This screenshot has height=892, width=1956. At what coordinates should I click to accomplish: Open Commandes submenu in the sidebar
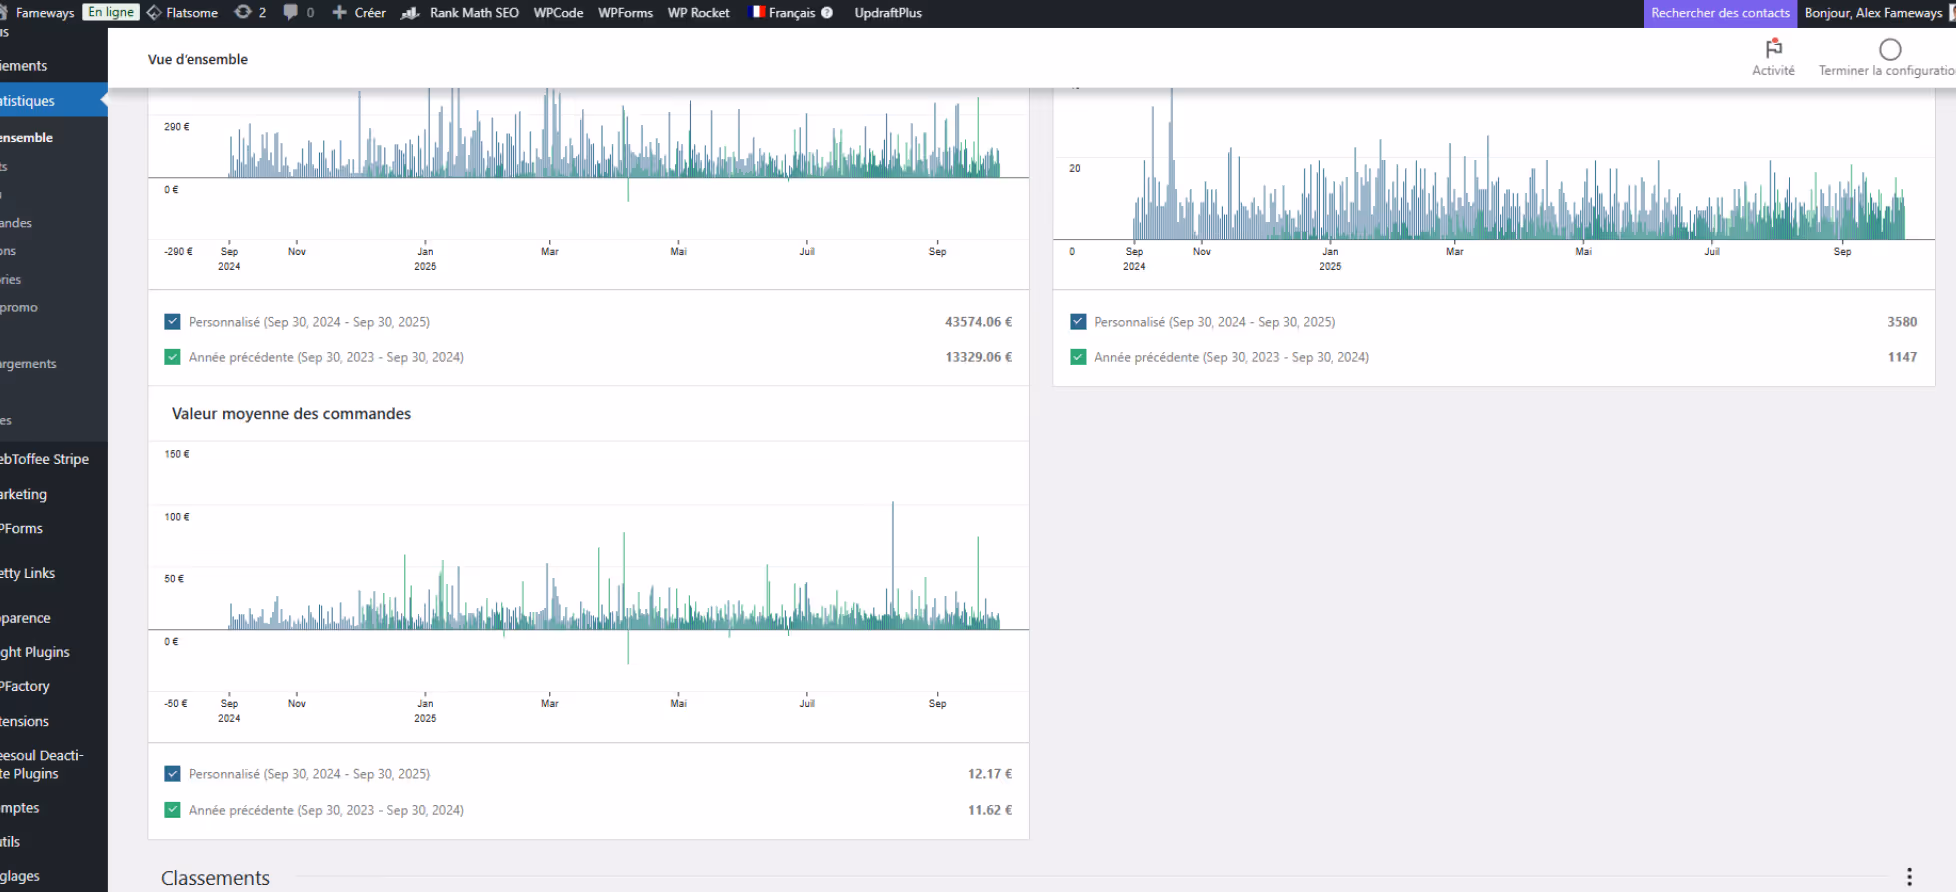point(16,222)
